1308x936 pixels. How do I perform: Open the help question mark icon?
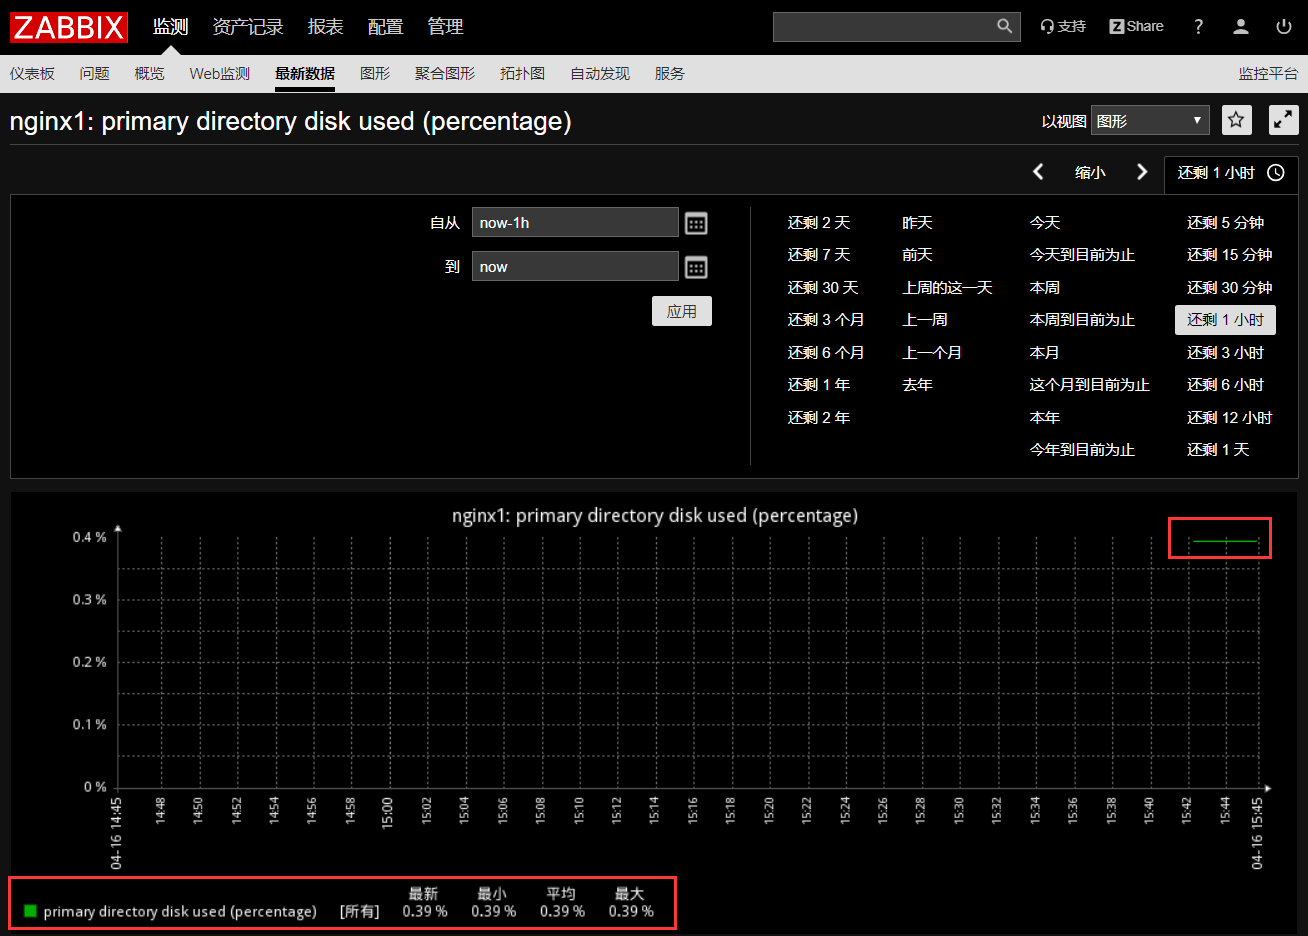[1198, 27]
